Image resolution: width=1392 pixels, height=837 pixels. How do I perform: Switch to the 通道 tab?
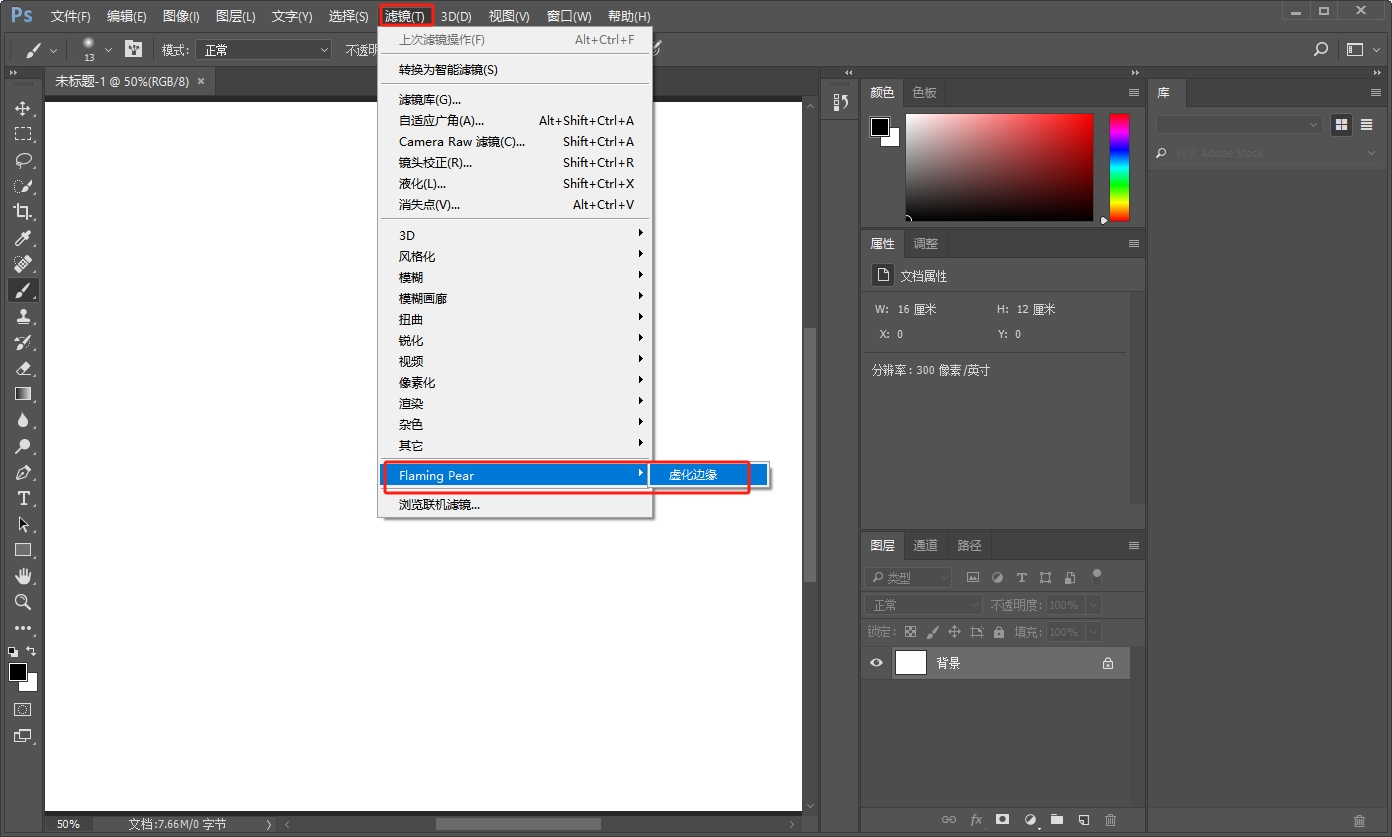pyautogui.click(x=924, y=545)
